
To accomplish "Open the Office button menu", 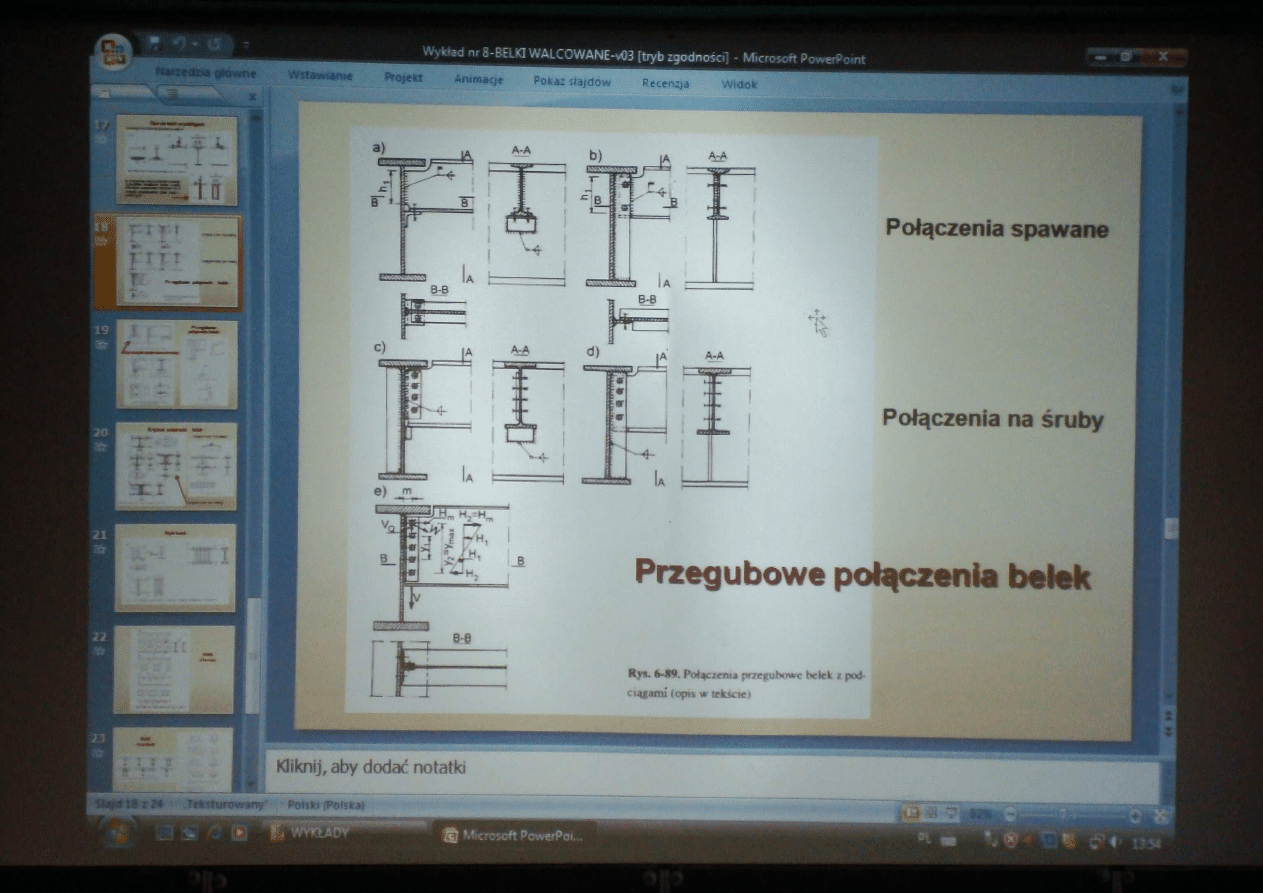I will [x=110, y=54].
